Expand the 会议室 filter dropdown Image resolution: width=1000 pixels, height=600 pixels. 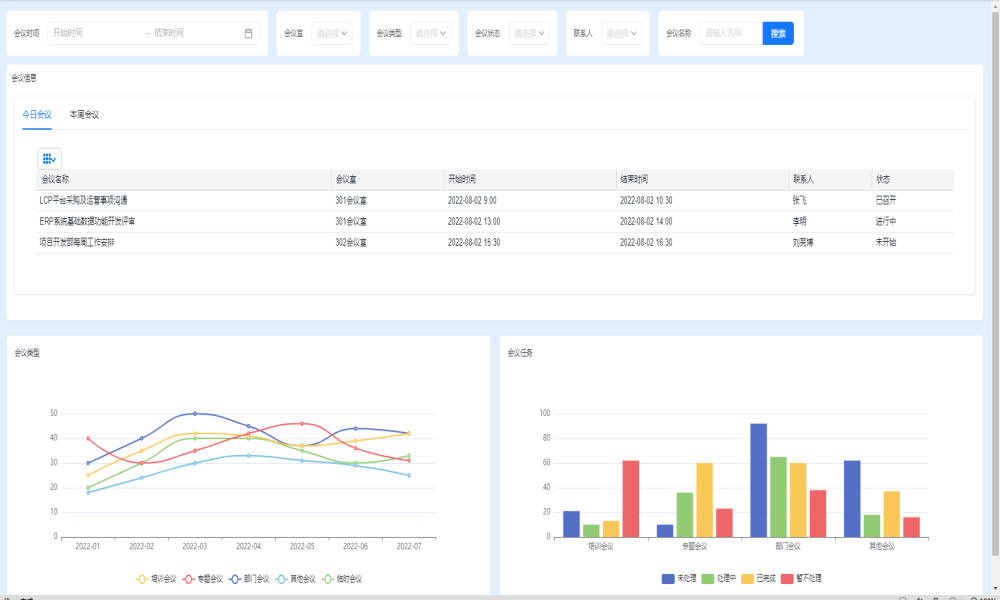[332, 33]
